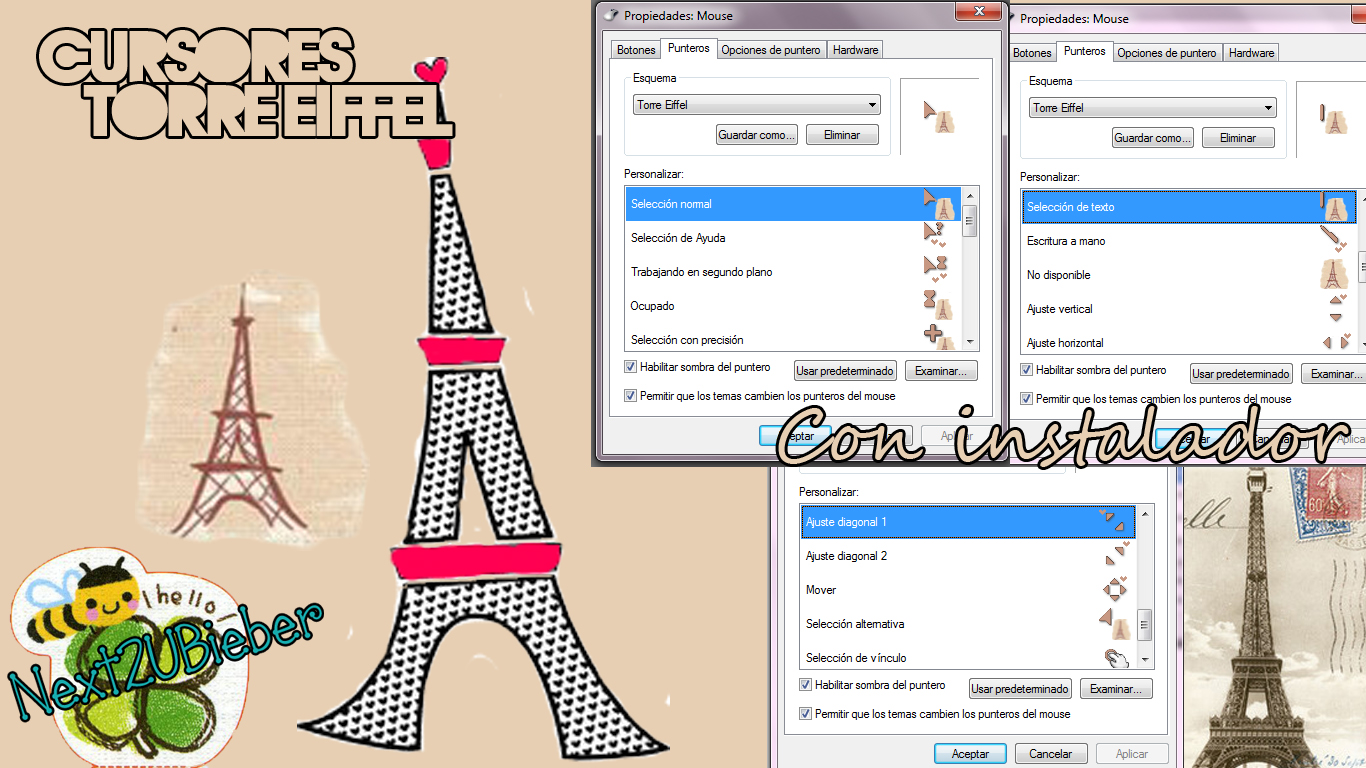Pick the Ajuste diagonal 2 cursor icon
Screen dimensions: 1366x768
tap(1118, 554)
